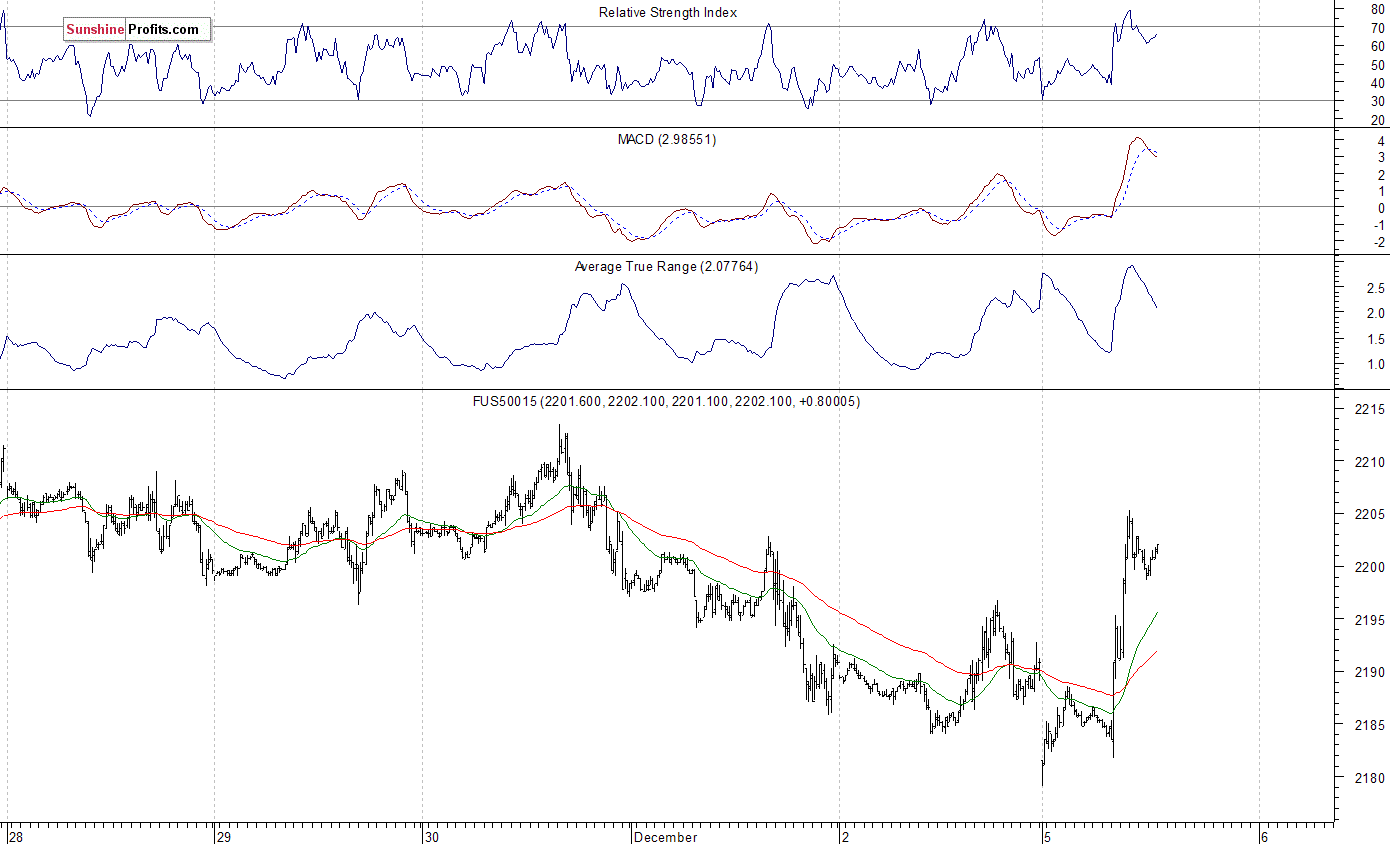Click the 2 date label on the time axis
1390x844 pixels.
click(x=844, y=837)
